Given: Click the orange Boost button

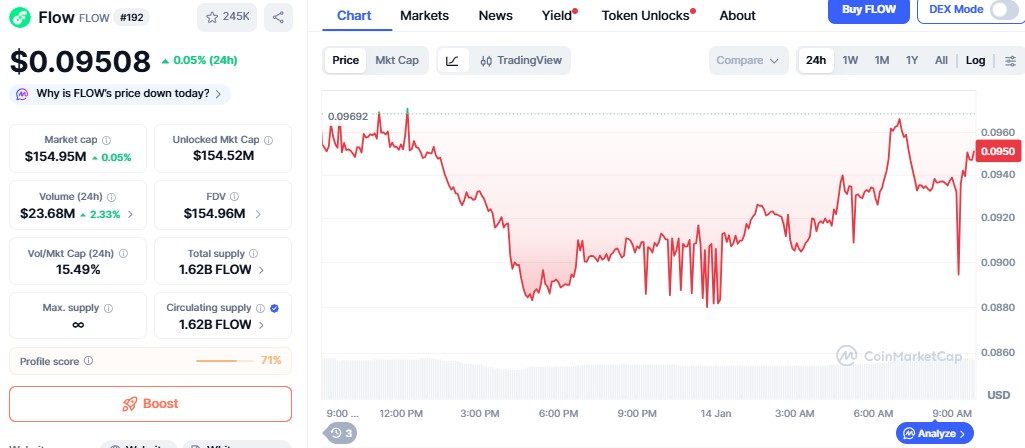Looking at the screenshot, I should pyautogui.click(x=150, y=404).
